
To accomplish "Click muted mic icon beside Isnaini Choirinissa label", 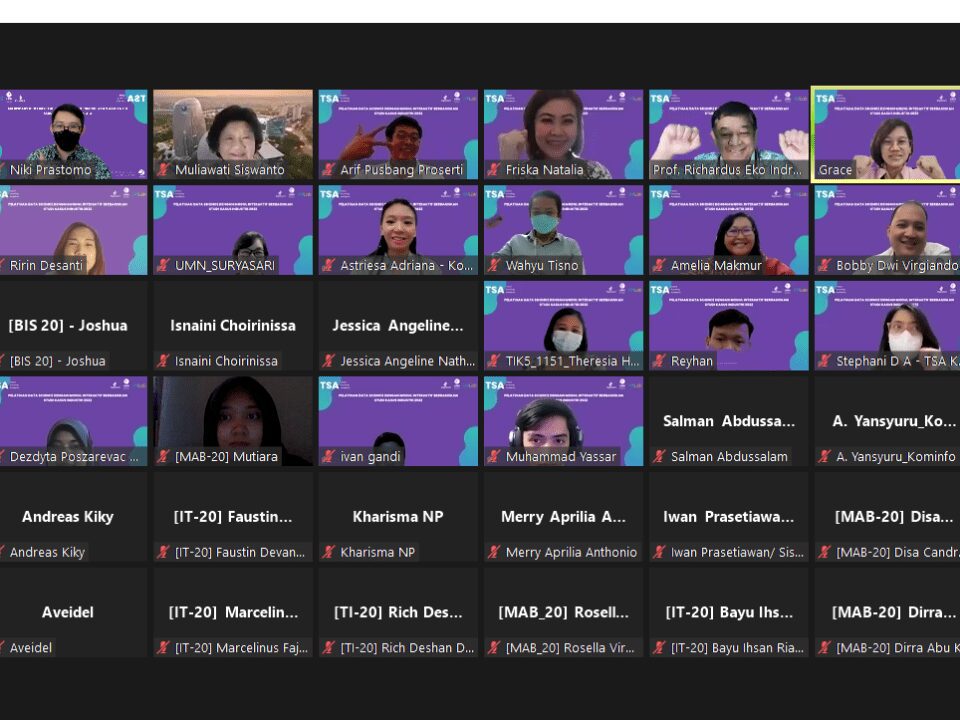I will point(163,361).
